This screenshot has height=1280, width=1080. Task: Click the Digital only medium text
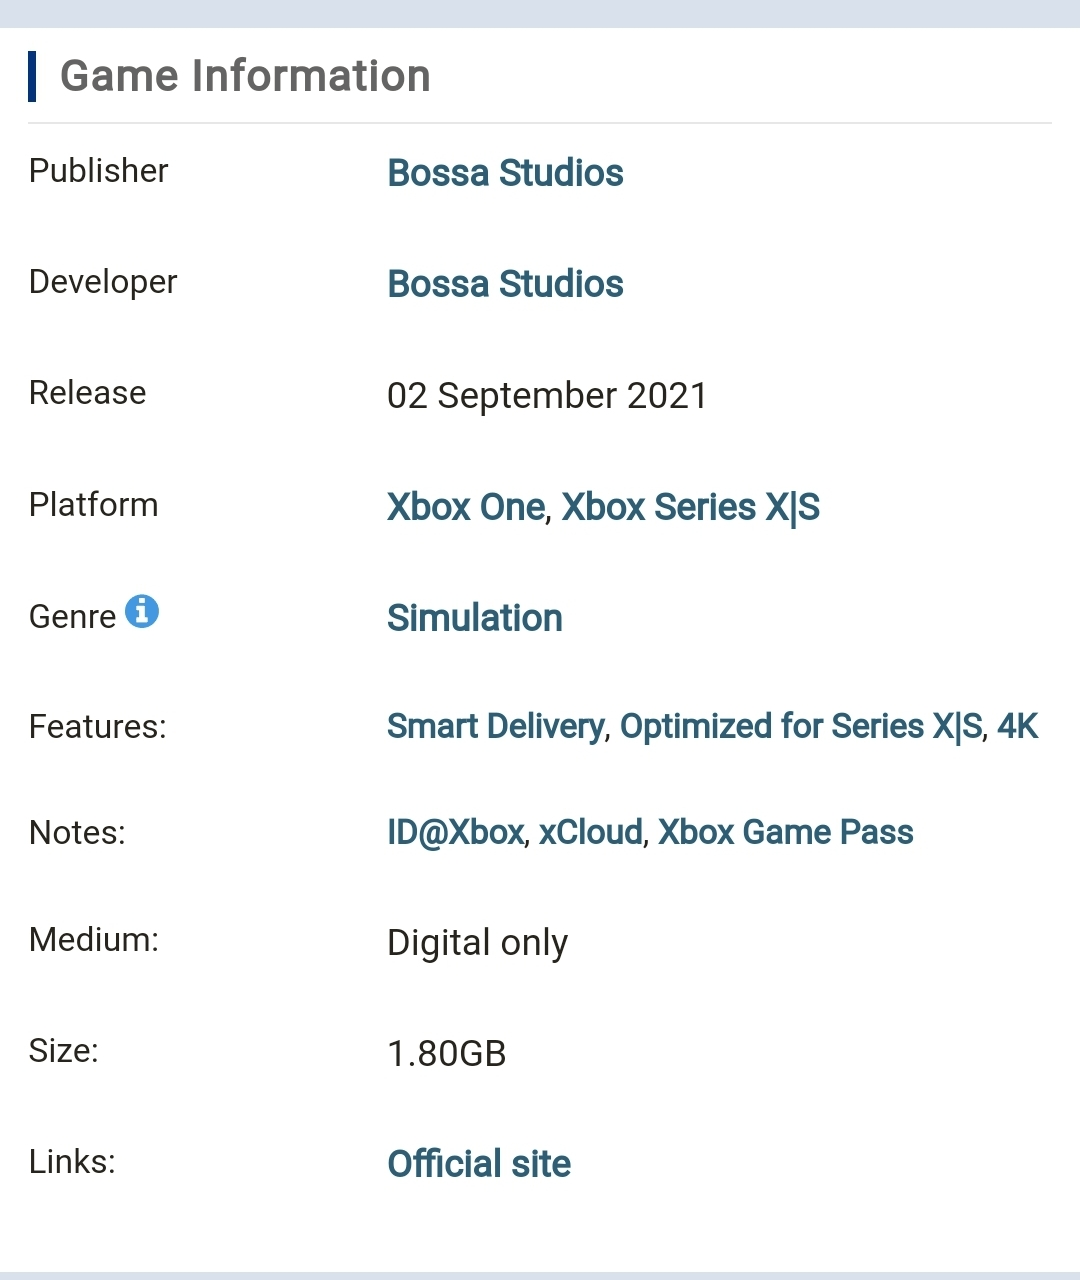477,943
